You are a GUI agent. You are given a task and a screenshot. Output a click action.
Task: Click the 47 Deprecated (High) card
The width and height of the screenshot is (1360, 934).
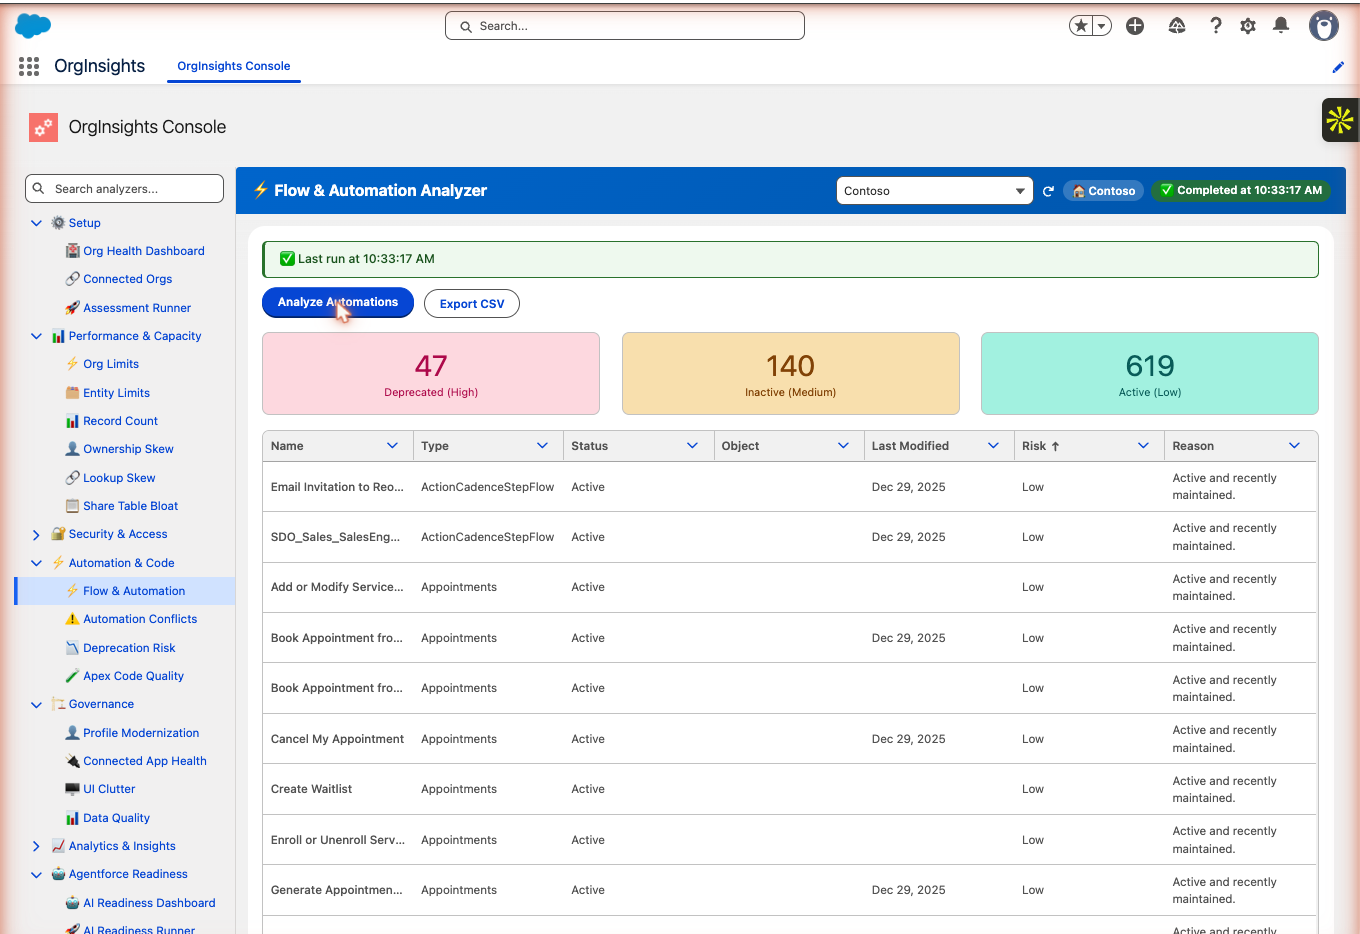click(x=431, y=373)
